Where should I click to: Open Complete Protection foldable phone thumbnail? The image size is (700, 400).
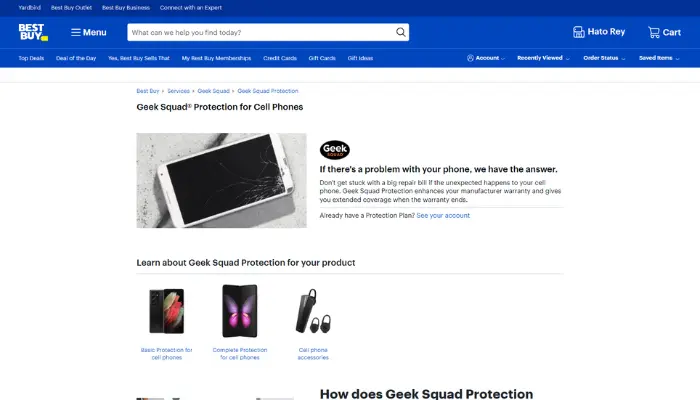coord(240,311)
